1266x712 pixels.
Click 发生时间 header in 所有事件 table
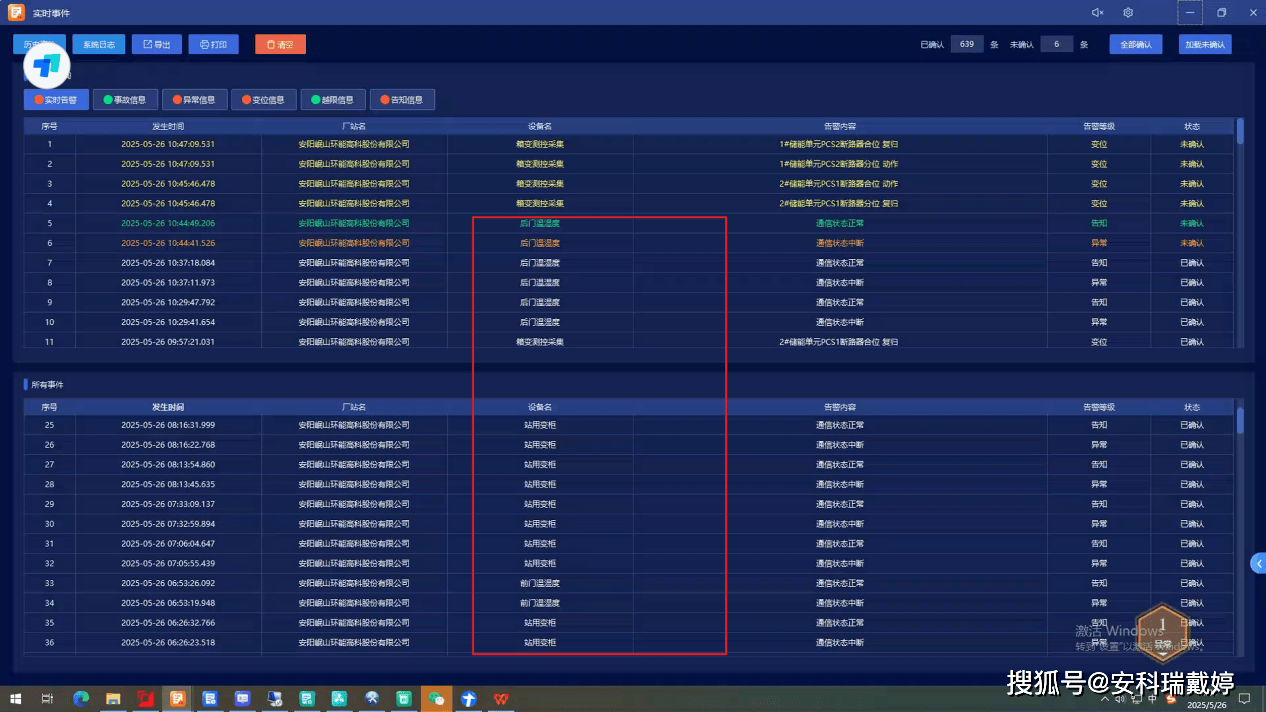click(x=168, y=407)
